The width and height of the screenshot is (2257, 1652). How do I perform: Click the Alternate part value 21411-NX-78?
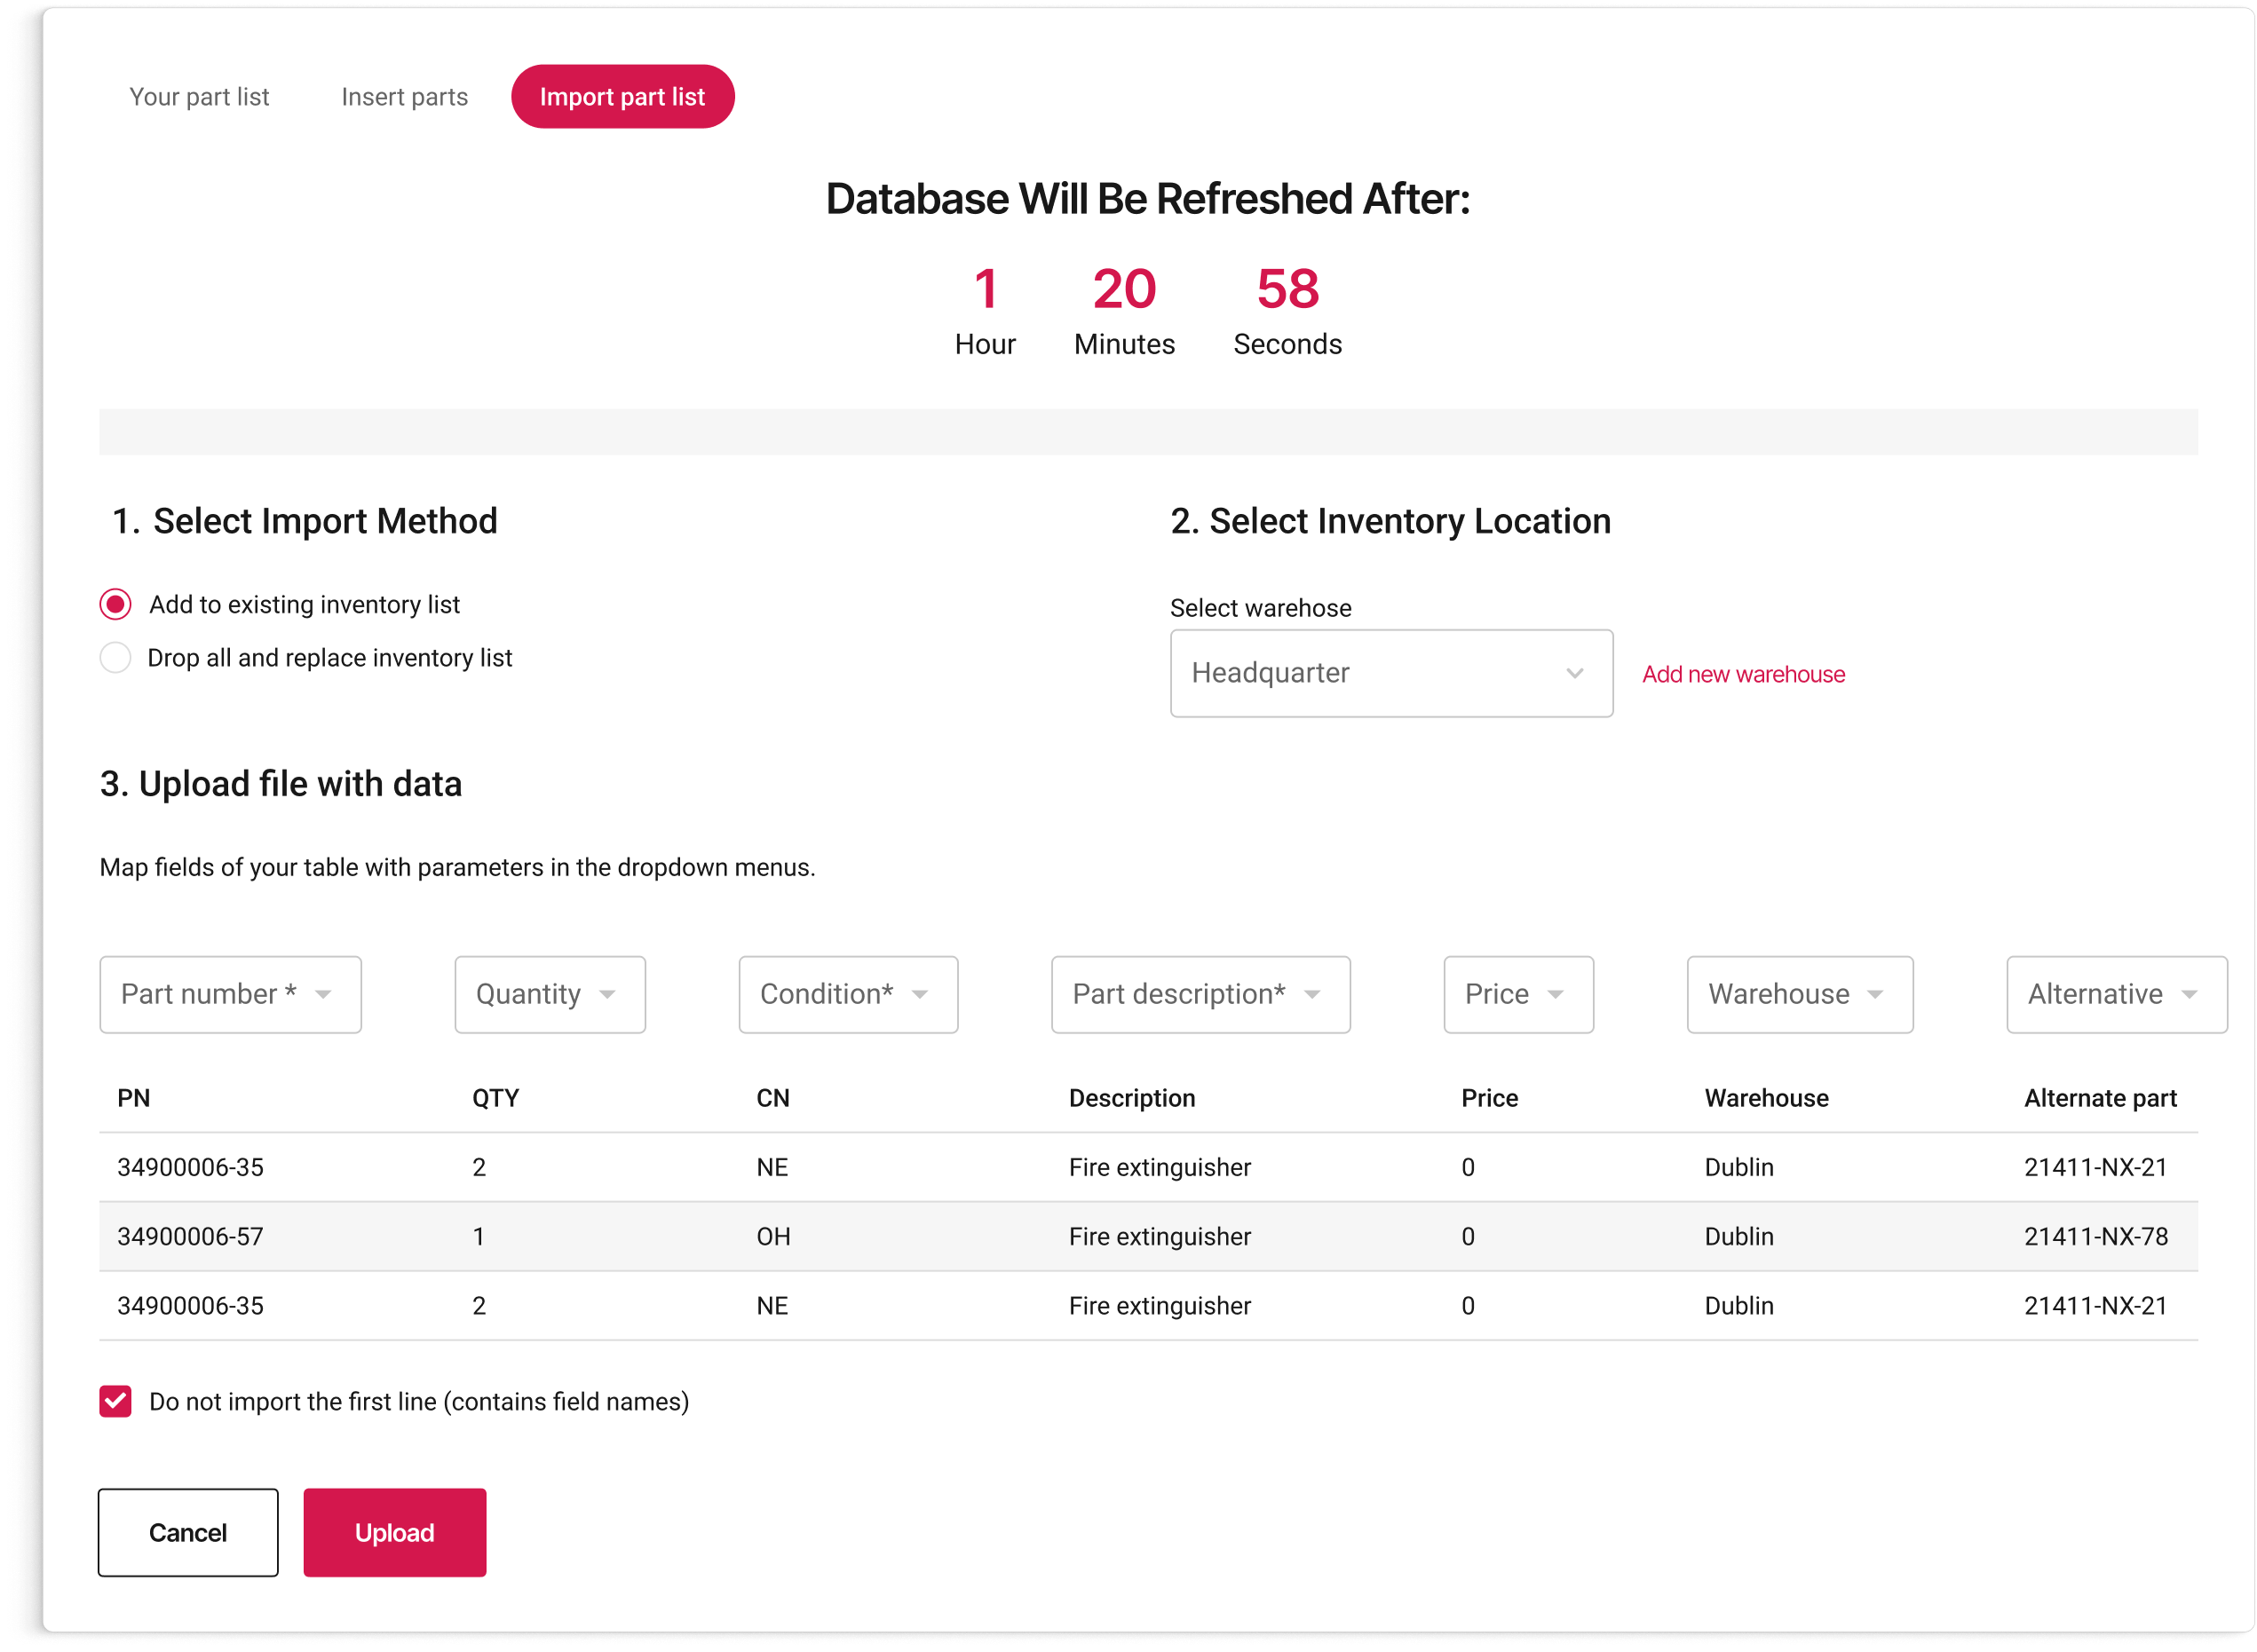(x=2095, y=1237)
